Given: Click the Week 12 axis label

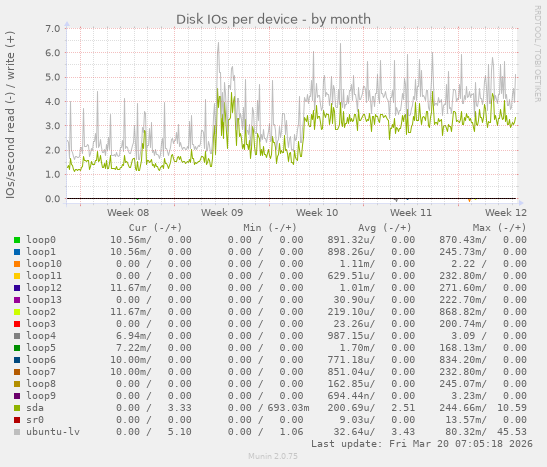Looking at the screenshot, I should click(505, 213).
